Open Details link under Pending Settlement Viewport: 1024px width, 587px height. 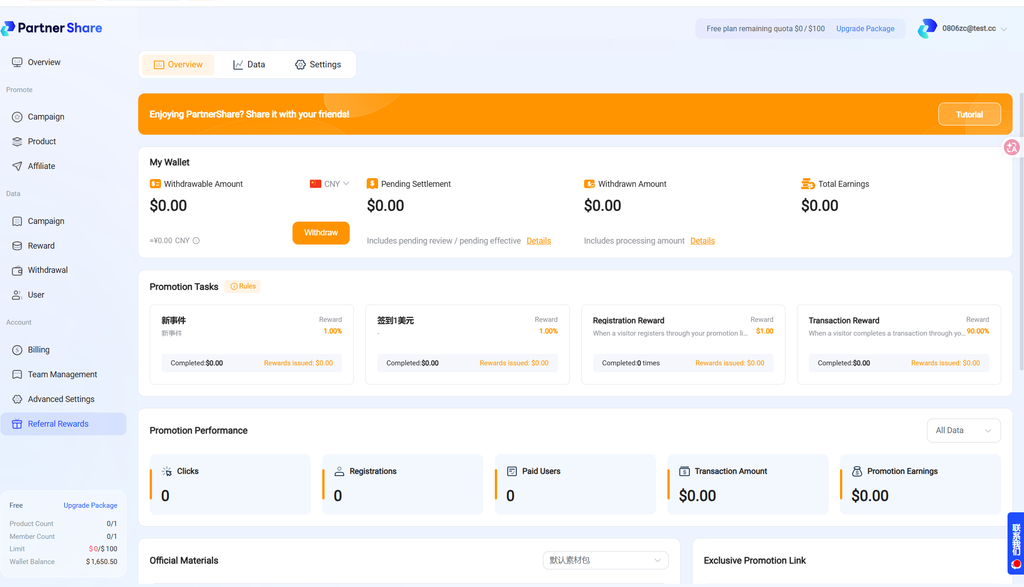(x=539, y=241)
